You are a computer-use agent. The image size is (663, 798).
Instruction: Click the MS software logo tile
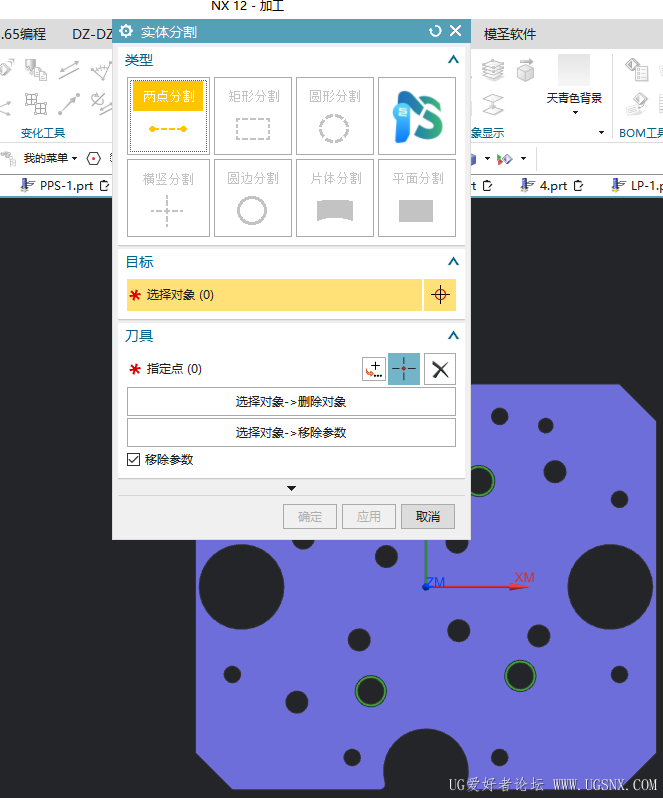[x=417, y=116]
